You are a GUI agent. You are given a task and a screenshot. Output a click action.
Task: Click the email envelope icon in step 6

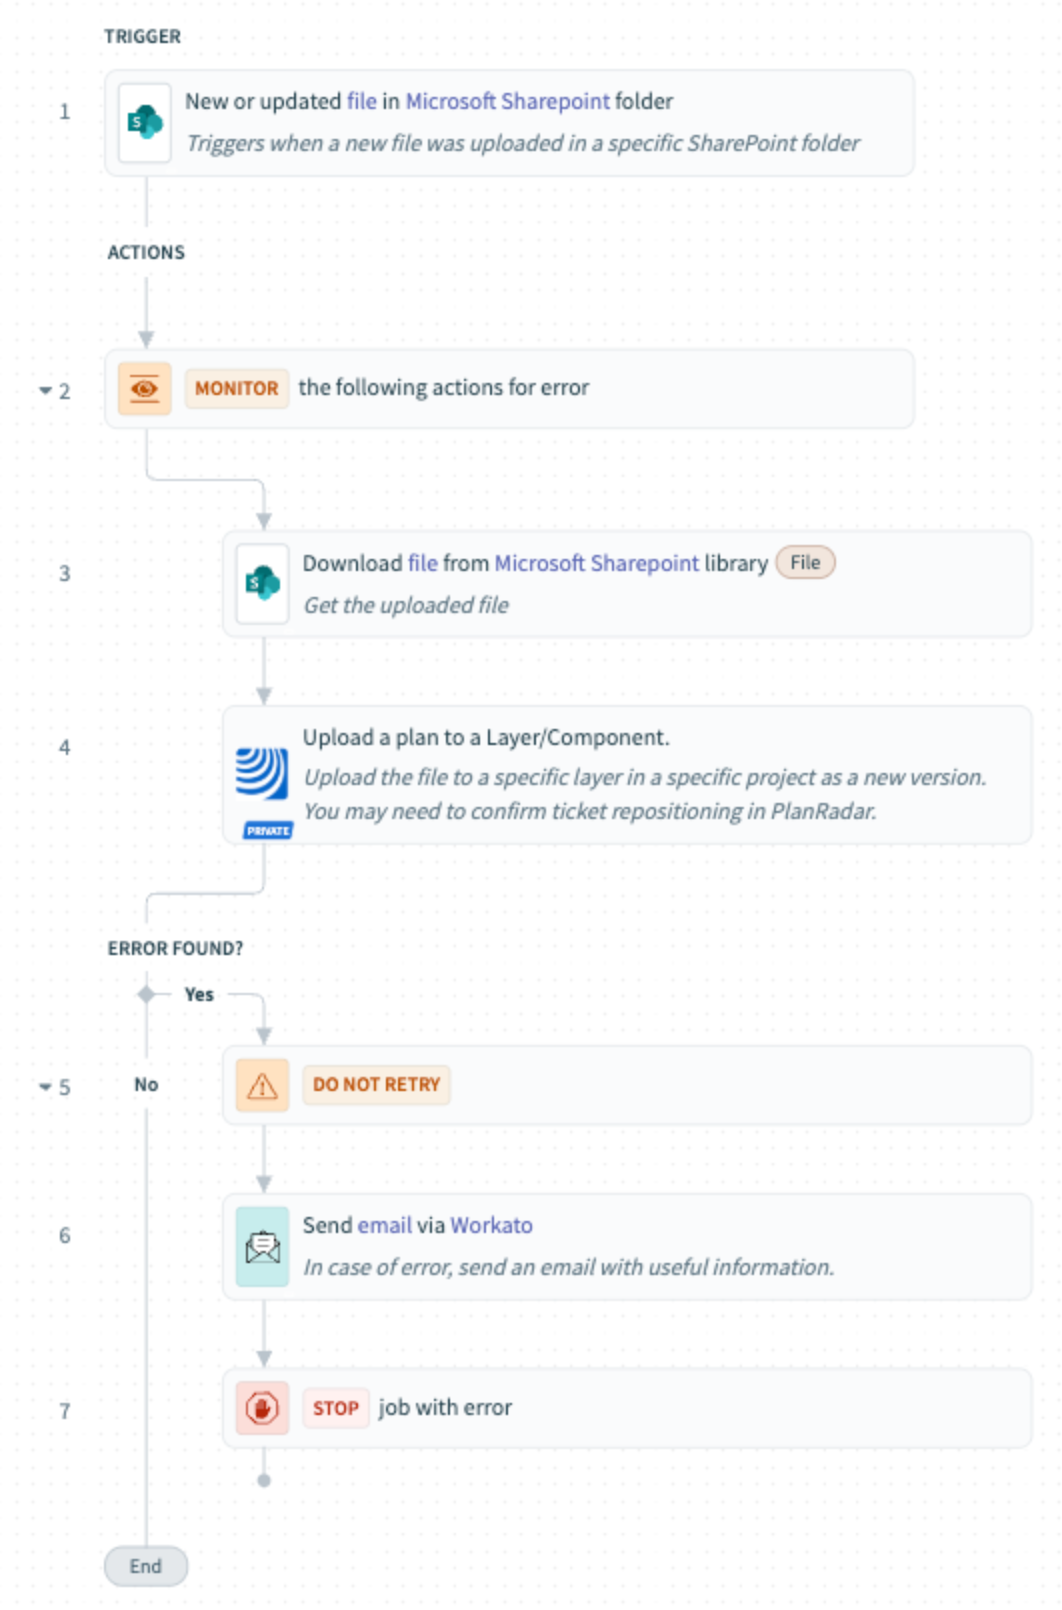click(x=263, y=1247)
